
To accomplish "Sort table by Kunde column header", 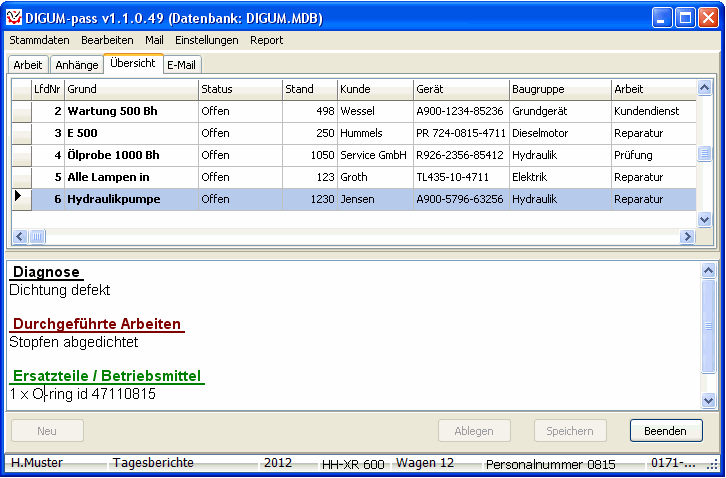I will (x=374, y=89).
